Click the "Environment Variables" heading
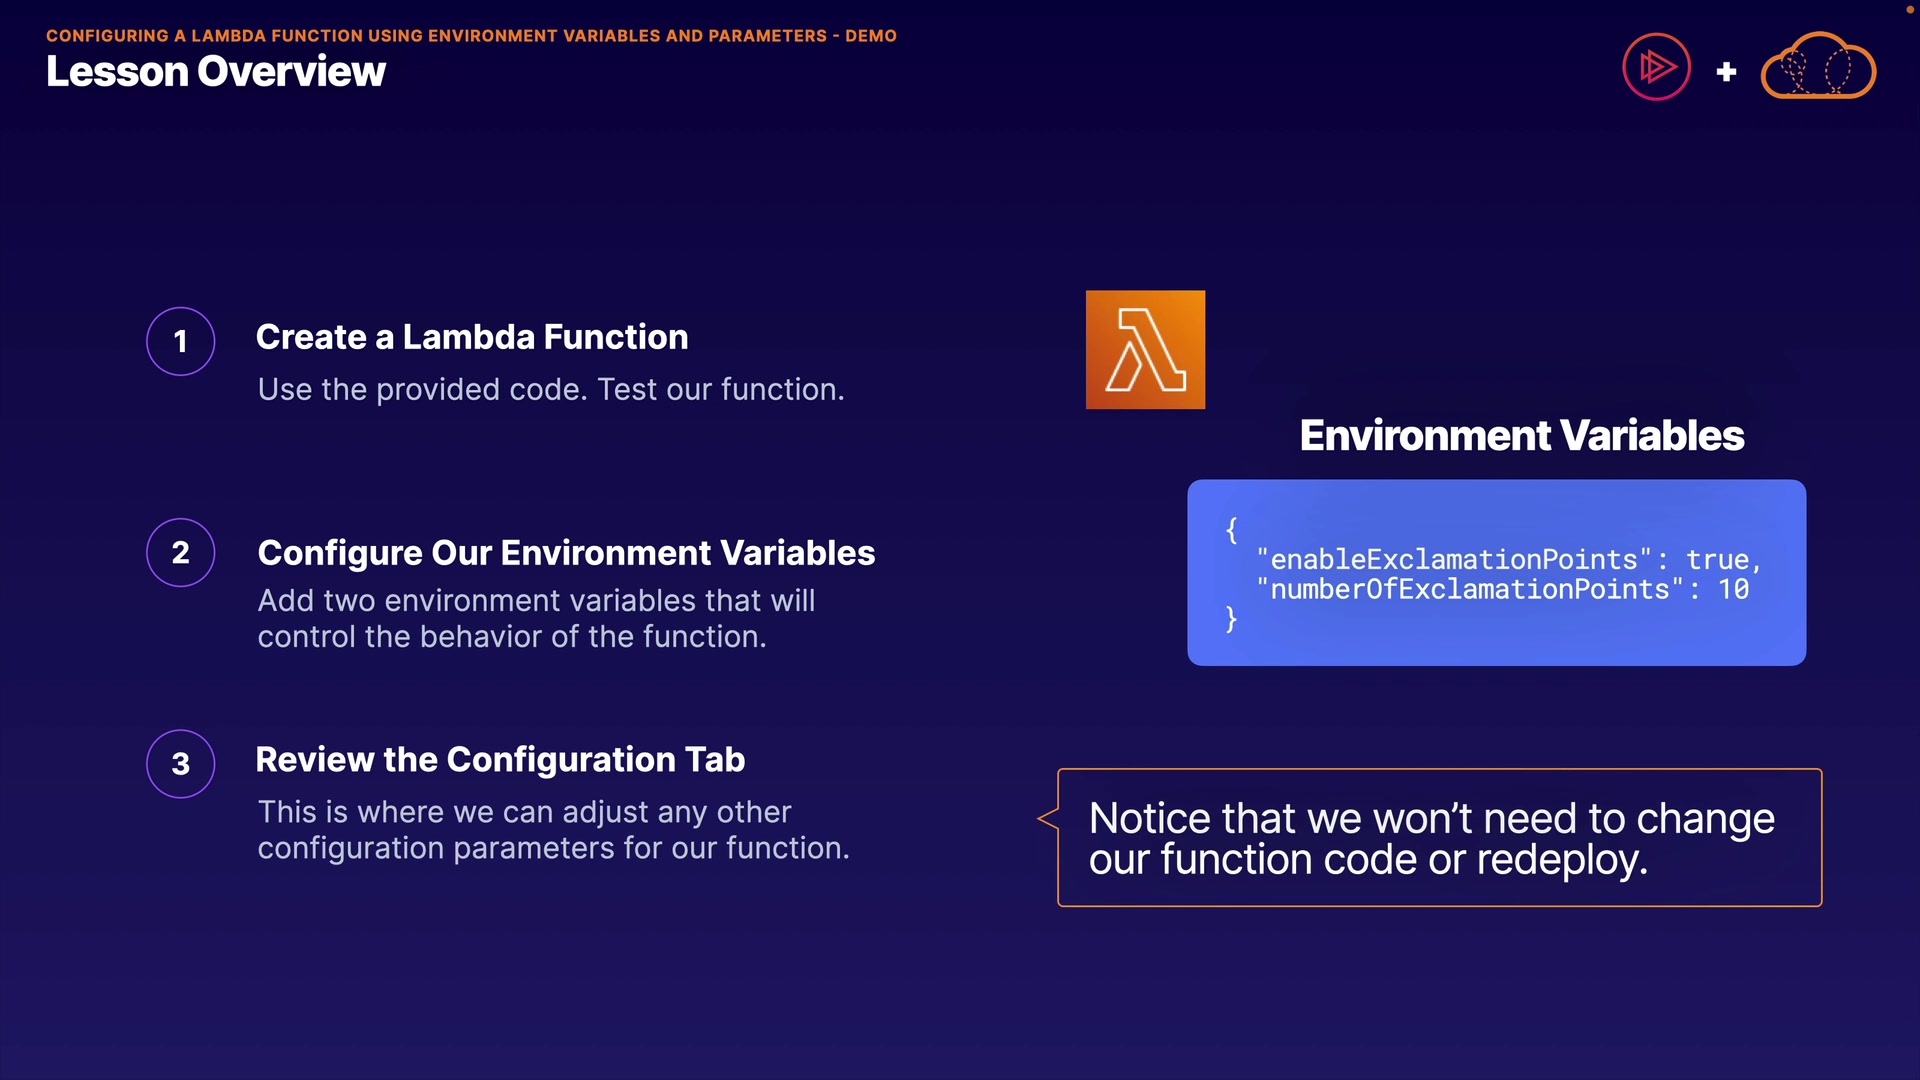 (x=1522, y=436)
